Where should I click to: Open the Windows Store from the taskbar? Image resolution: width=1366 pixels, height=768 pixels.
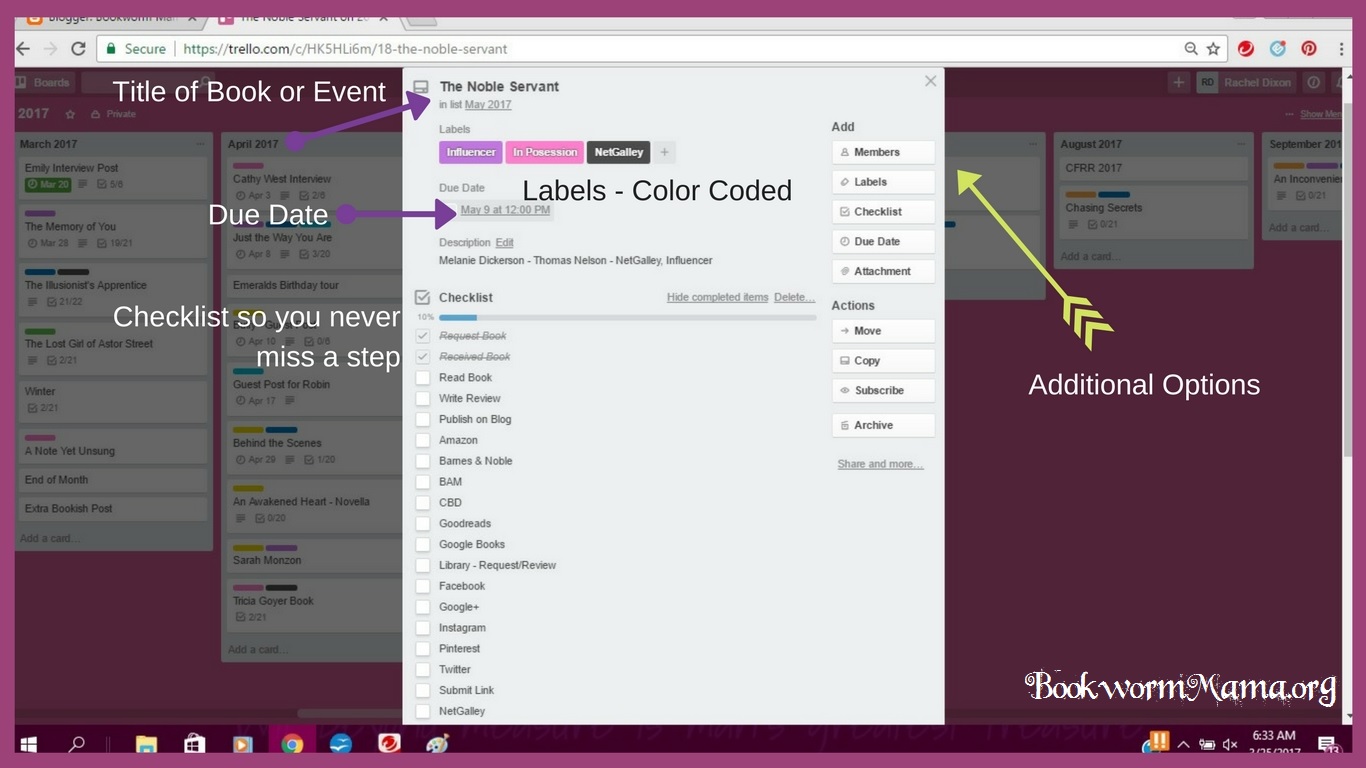[x=194, y=744]
